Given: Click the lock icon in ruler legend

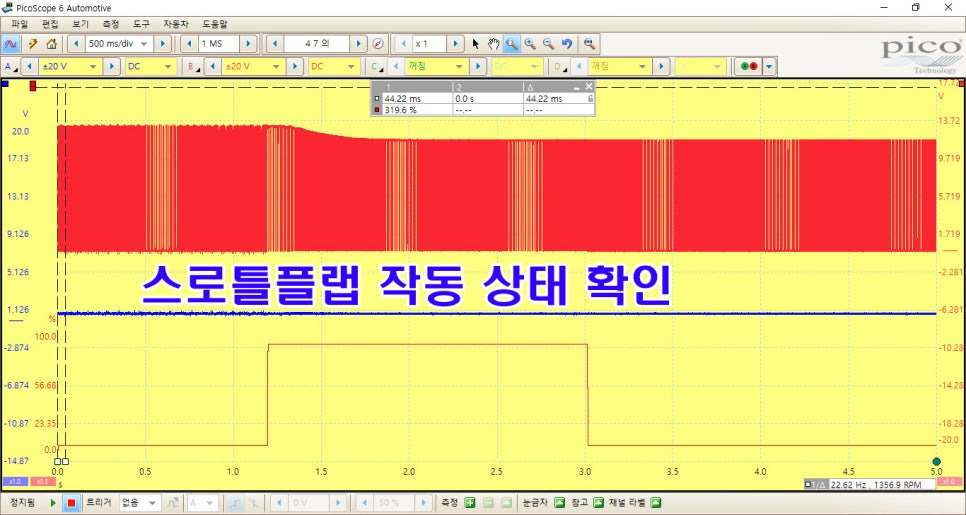Looking at the screenshot, I should coord(590,99).
